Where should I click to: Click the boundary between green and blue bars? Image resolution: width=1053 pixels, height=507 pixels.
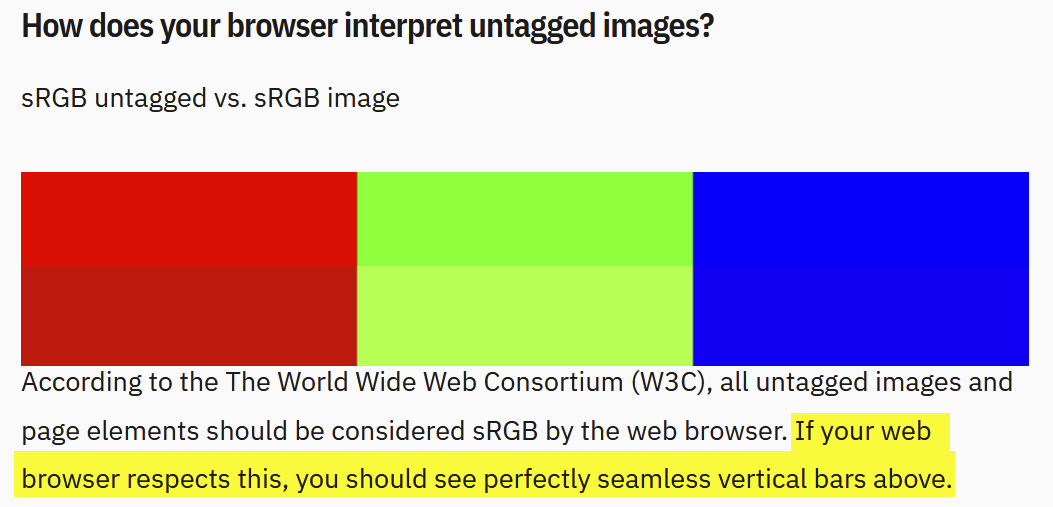693,268
